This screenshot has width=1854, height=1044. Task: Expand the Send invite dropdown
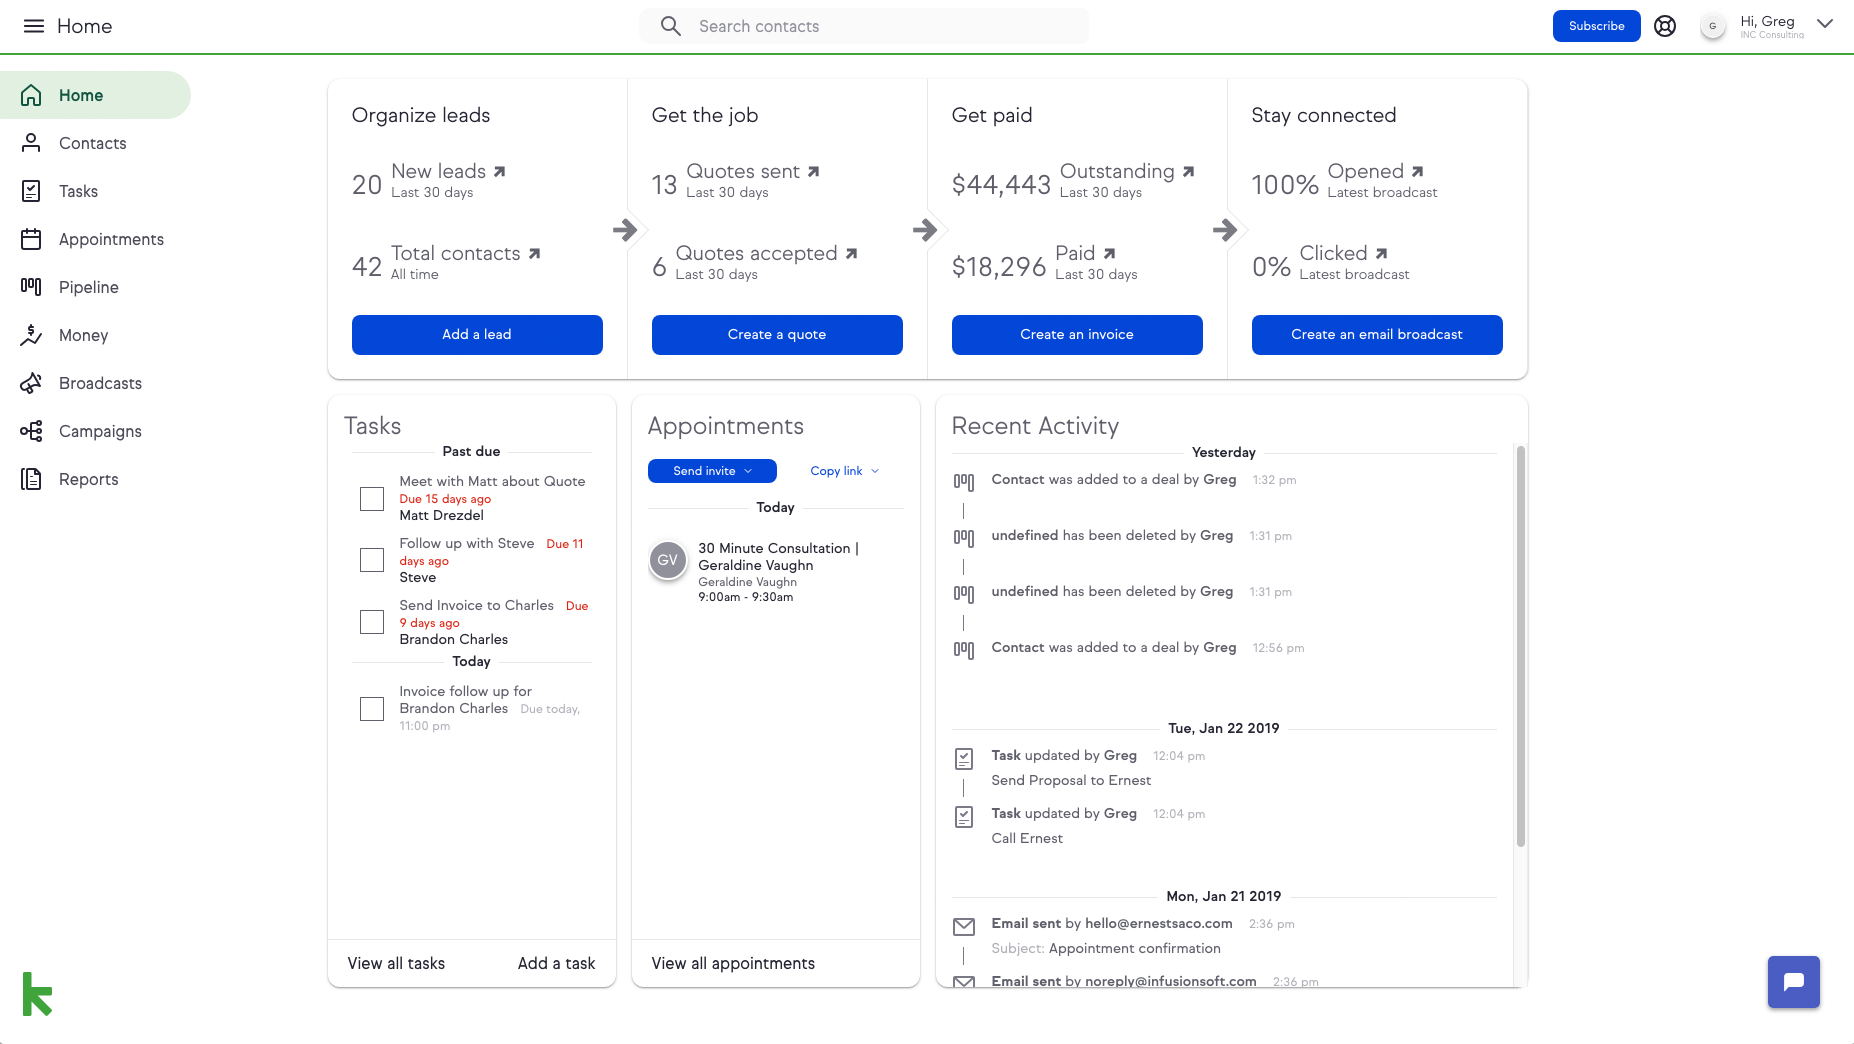tap(712, 471)
